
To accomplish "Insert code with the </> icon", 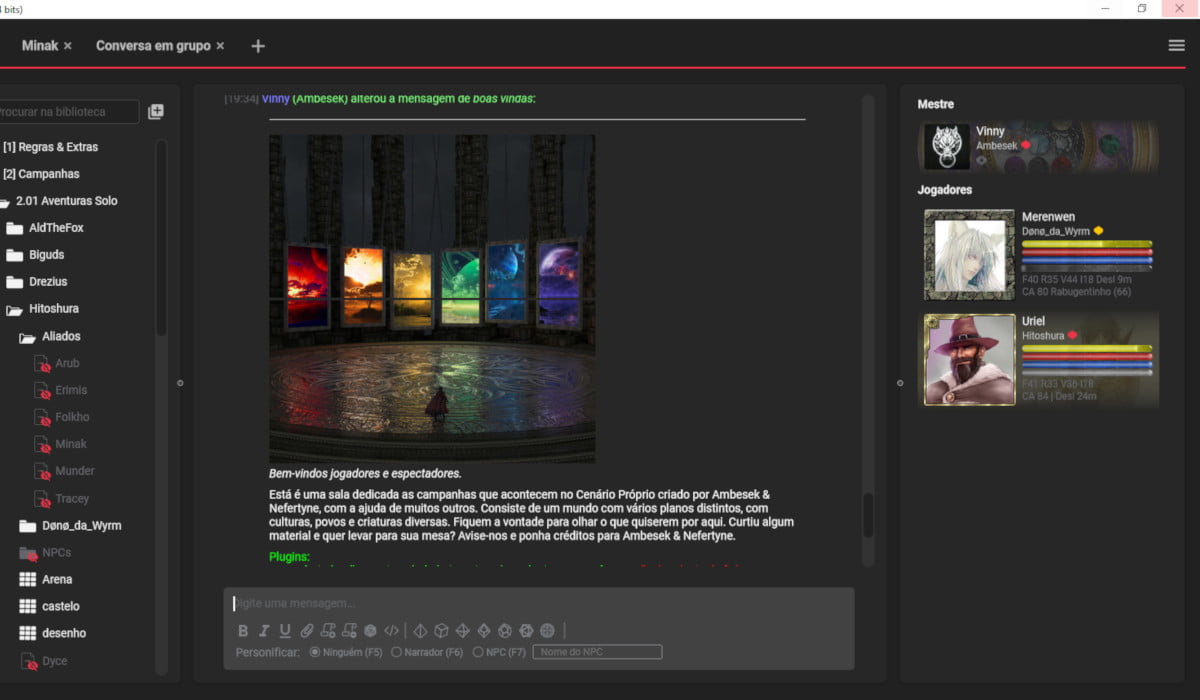I will 391,631.
